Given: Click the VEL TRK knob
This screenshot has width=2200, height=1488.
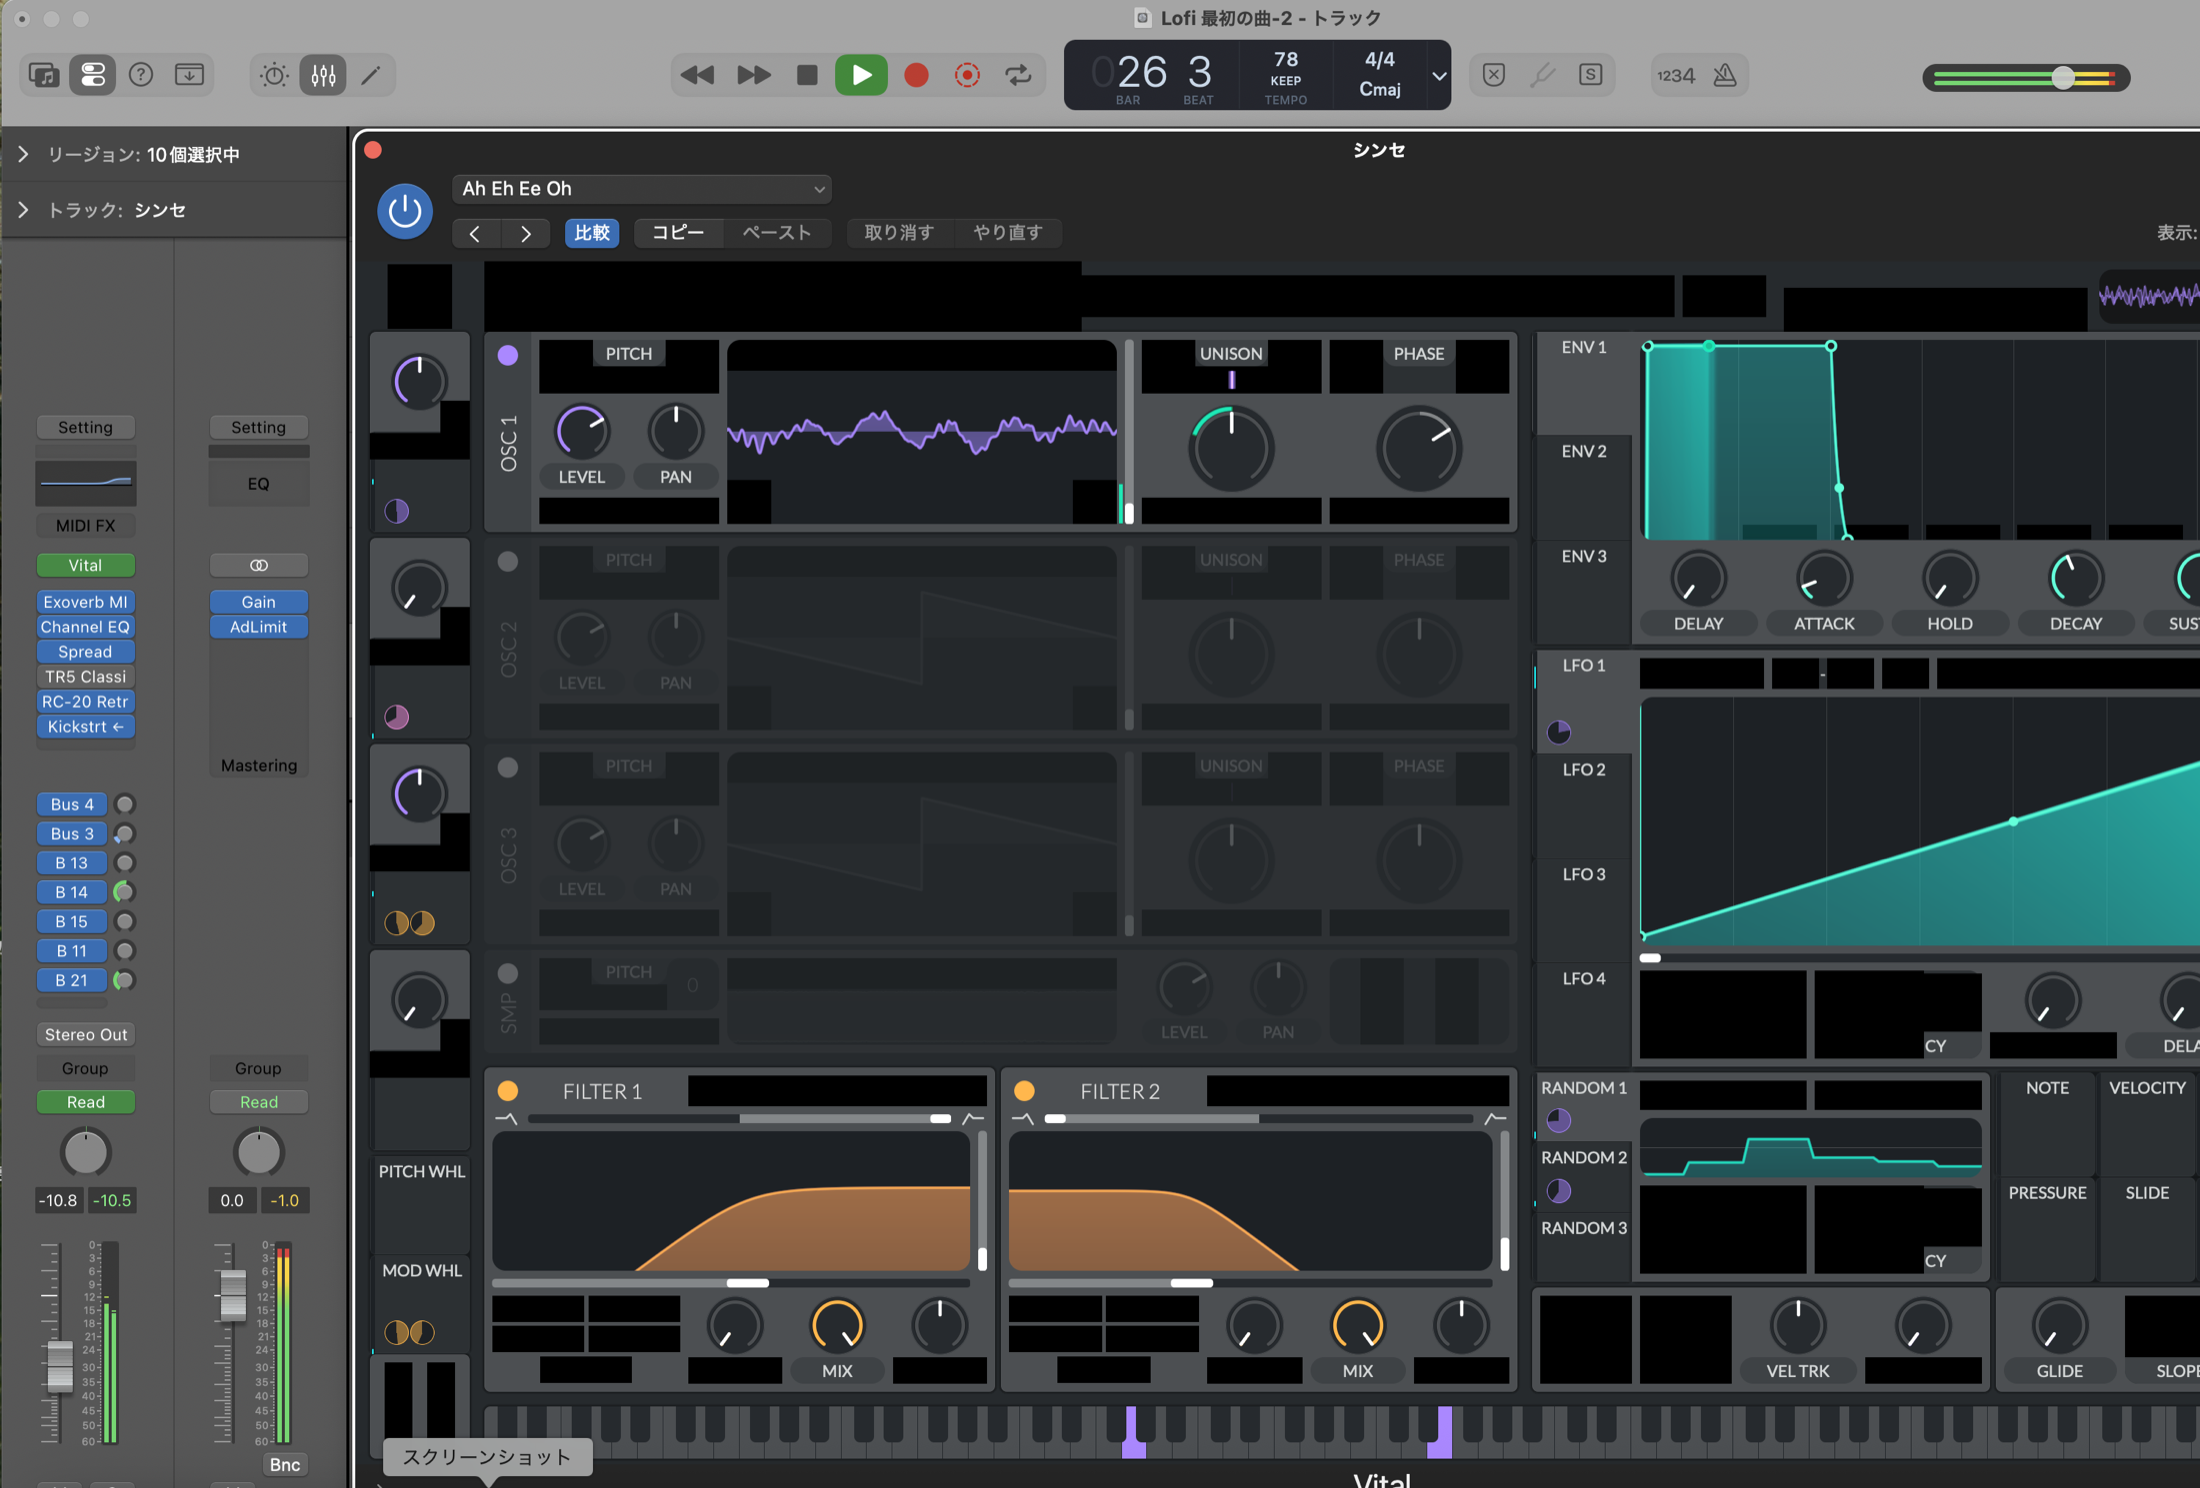Looking at the screenshot, I should pyautogui.click(x=1797, y=1326).
